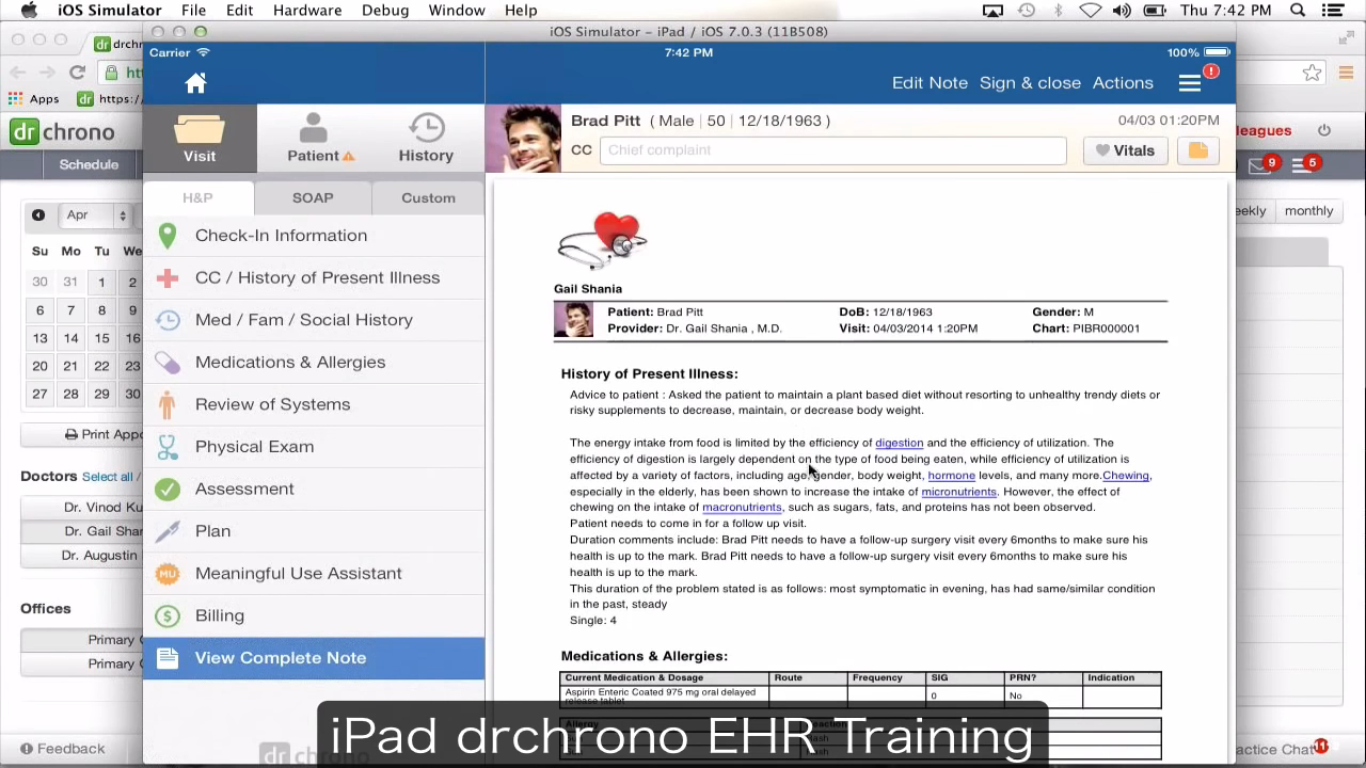Switch to the H&P tab
Image resolution: width=1366 pixels, height=768 pixels.
pyautogui.click(x=198, y=198)
